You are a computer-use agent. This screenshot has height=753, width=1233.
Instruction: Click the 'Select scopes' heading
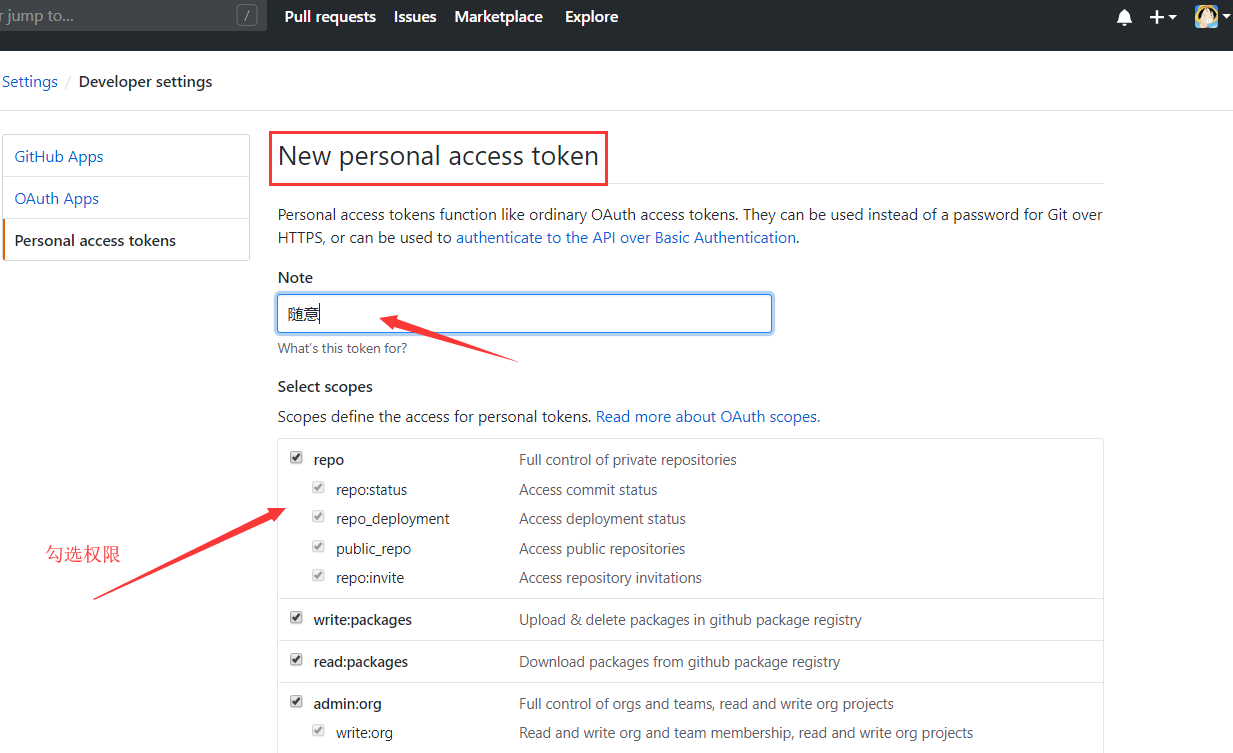point(325,387)
